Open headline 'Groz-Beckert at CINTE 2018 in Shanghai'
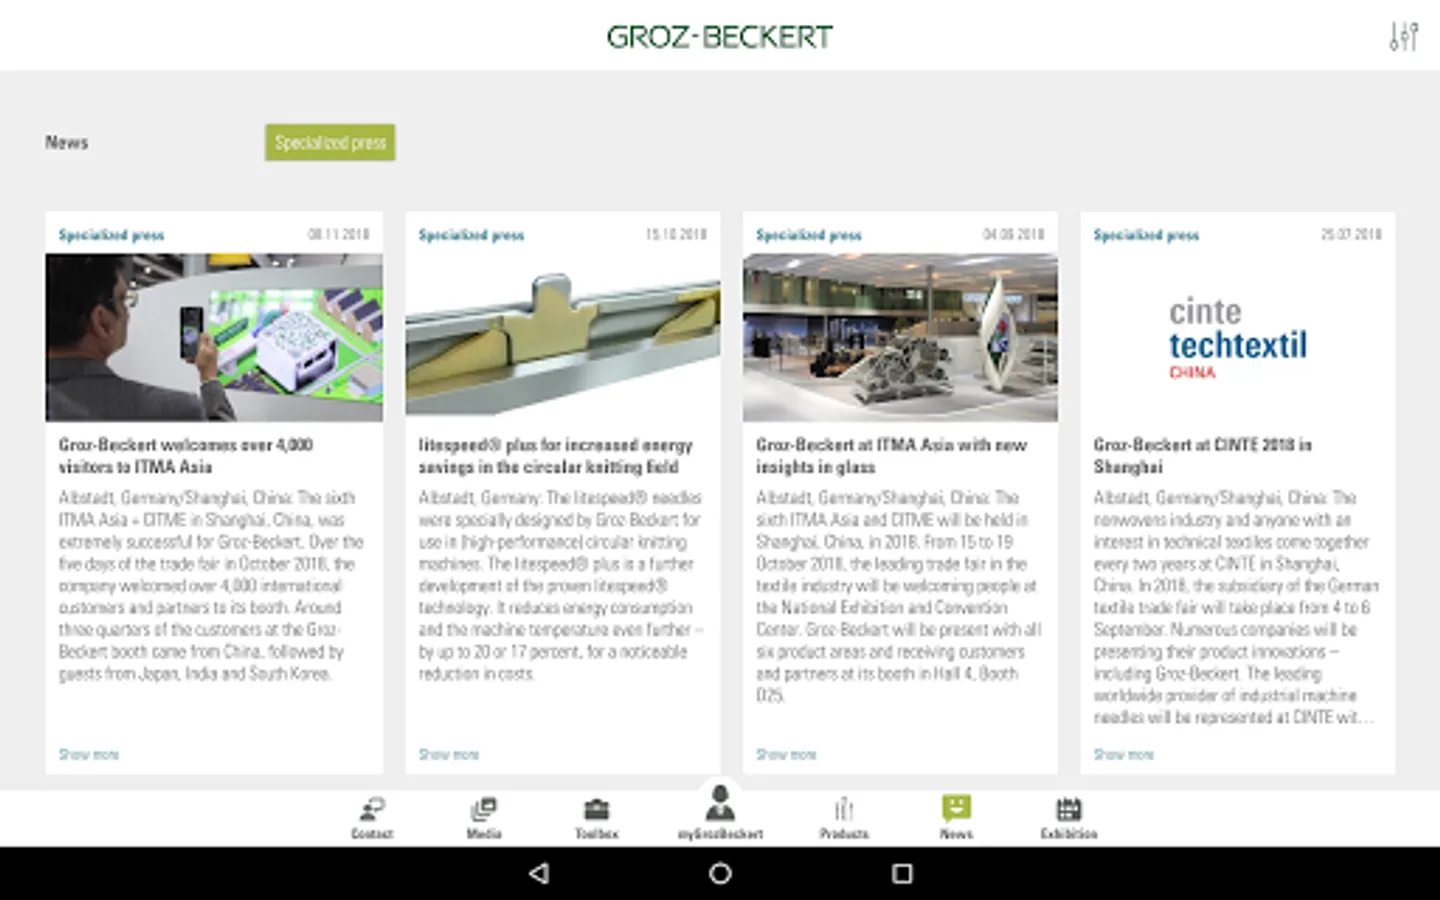The image size is (1440, 900). pyautogui.click(x=1202, y=455)
